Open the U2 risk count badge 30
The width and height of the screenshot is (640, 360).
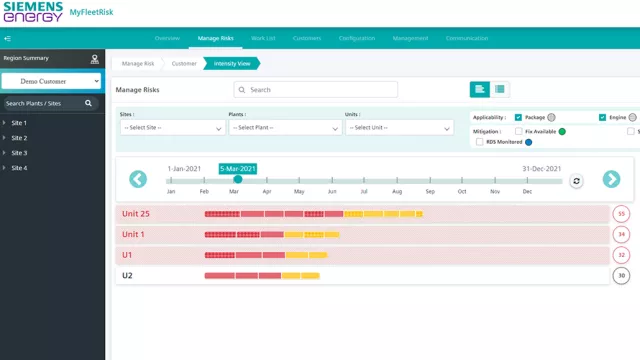point(621,276)
